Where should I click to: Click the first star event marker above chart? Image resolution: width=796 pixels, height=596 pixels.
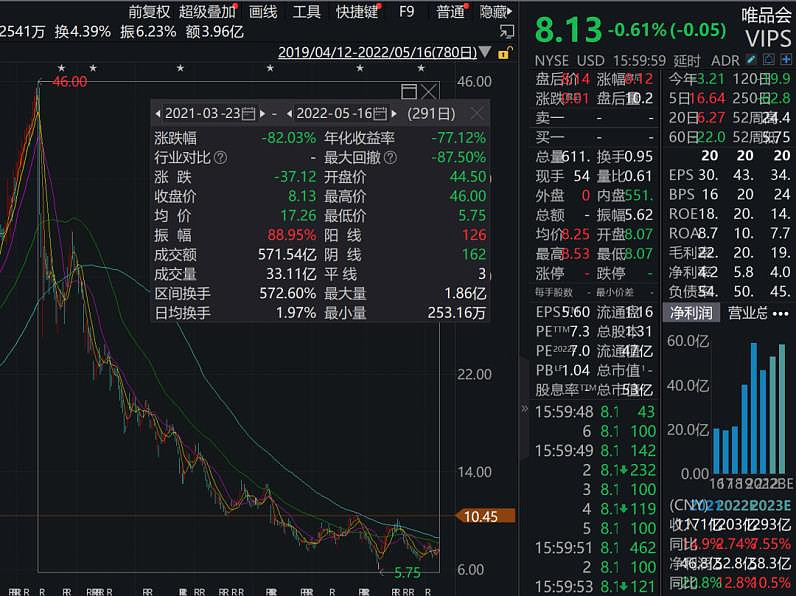pyautogui.click(x=61, y=68)
